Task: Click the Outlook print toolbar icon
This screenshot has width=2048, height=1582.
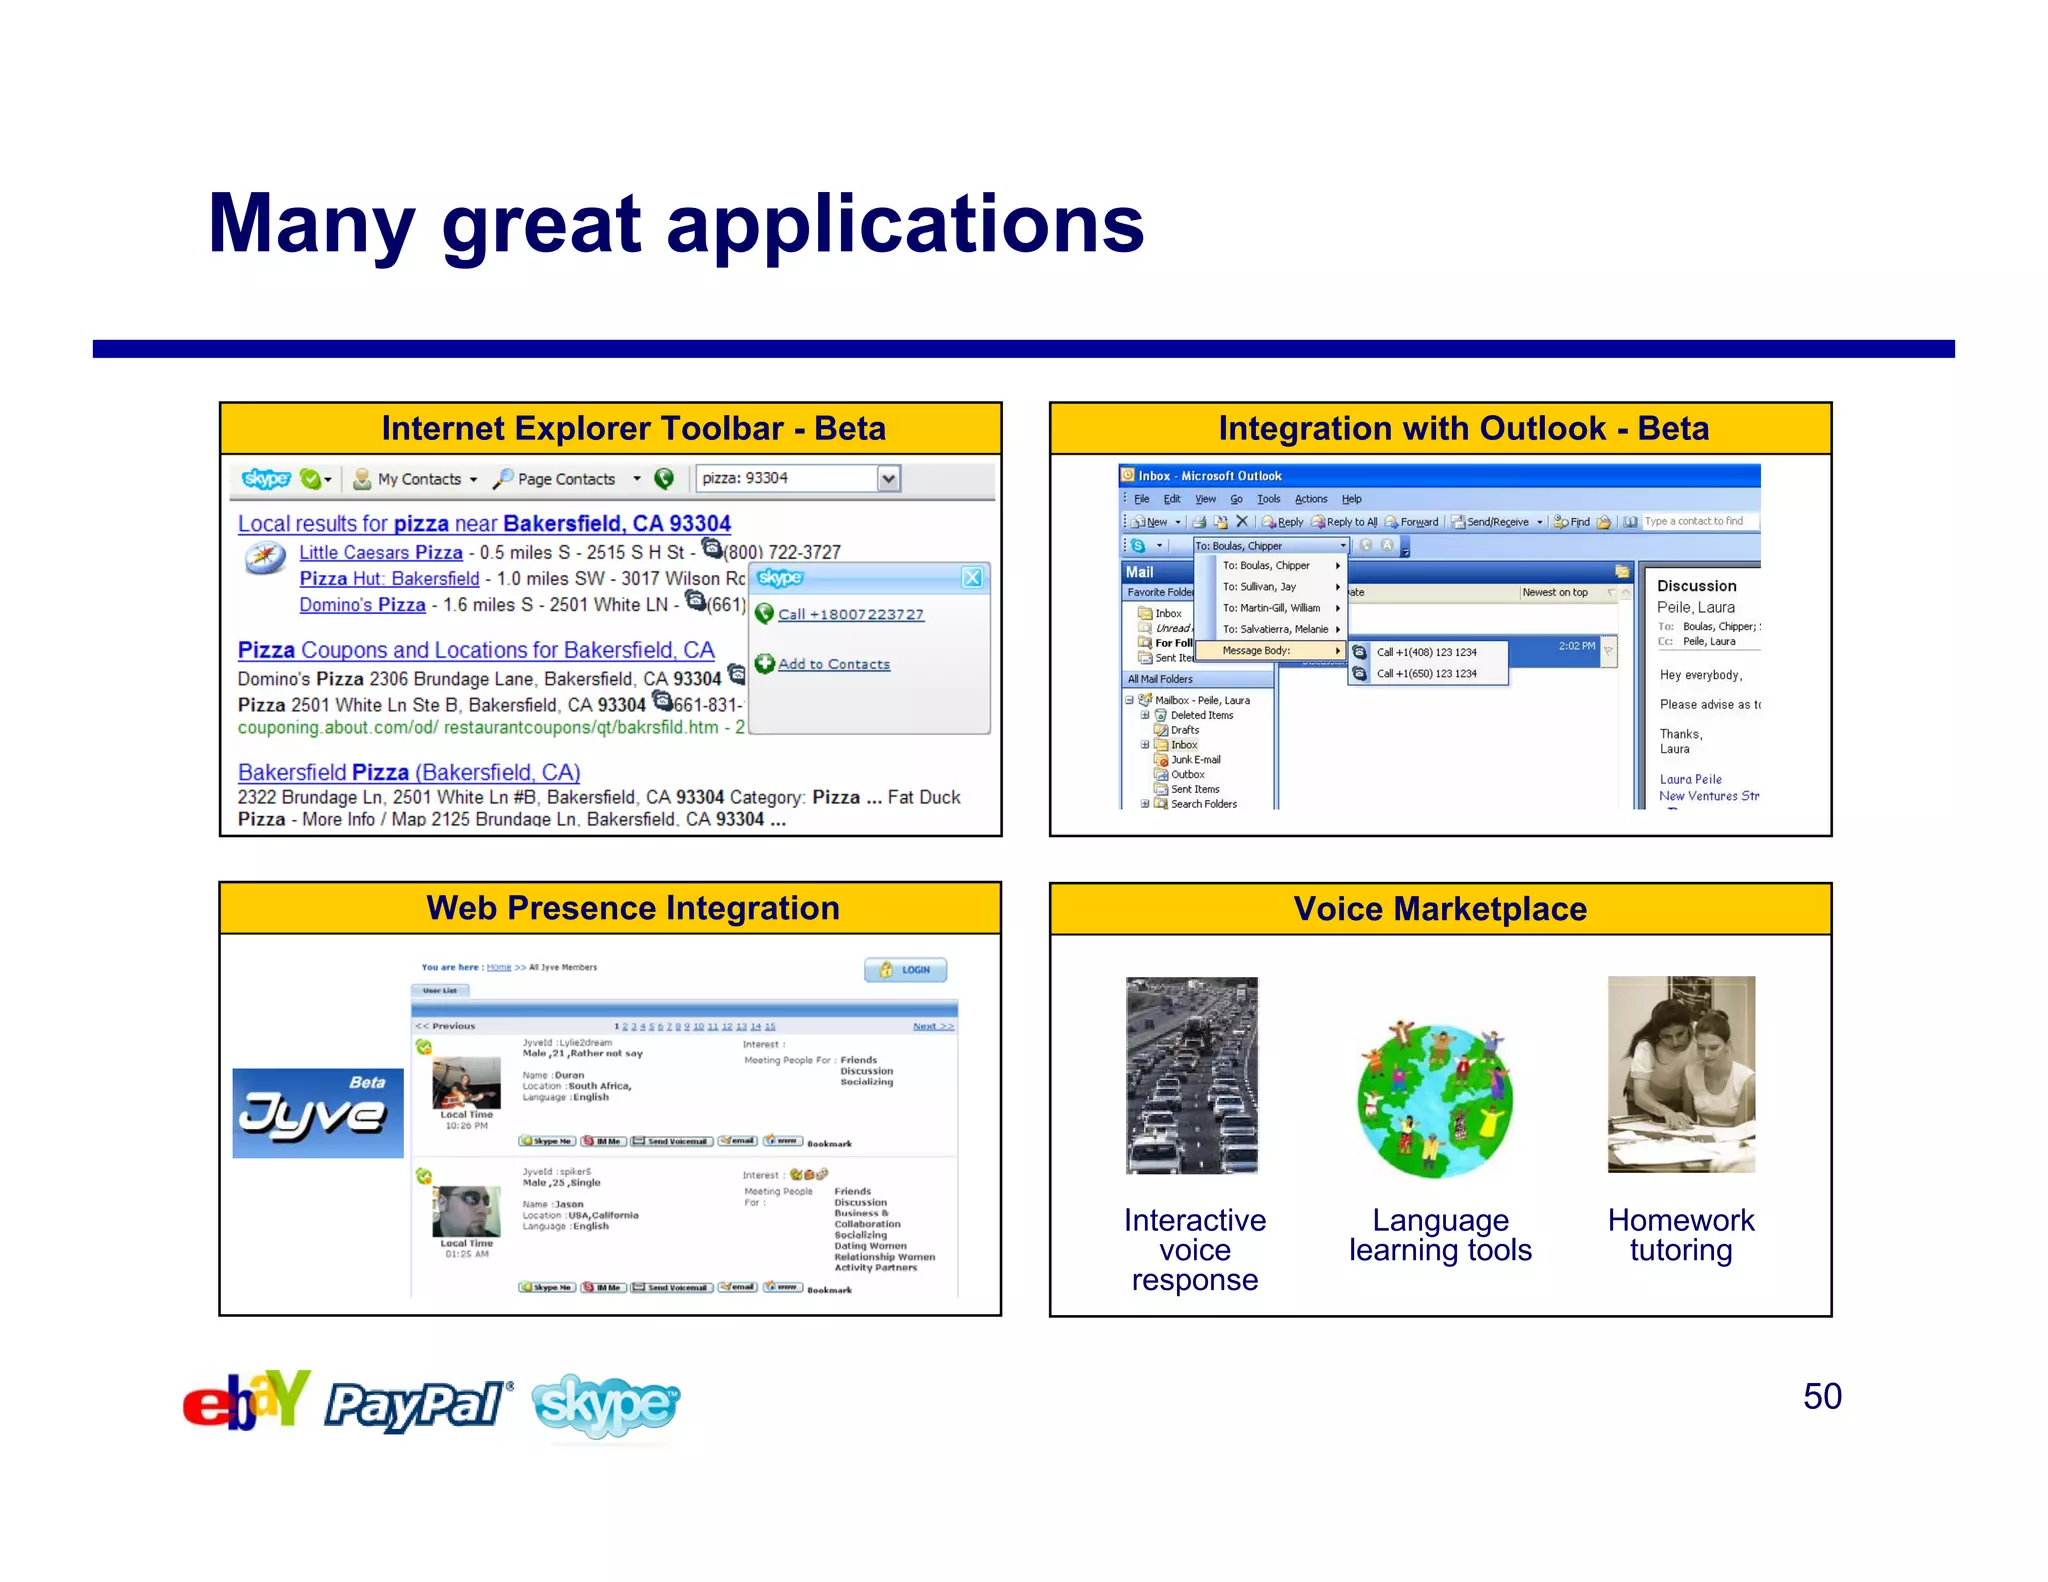Action: click(x=1199, y=522)
